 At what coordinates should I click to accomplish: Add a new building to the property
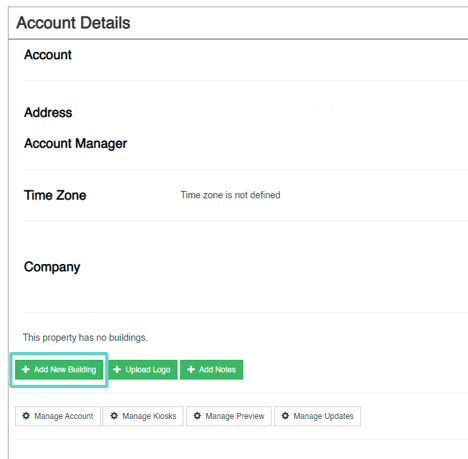[x=59, y=370]
